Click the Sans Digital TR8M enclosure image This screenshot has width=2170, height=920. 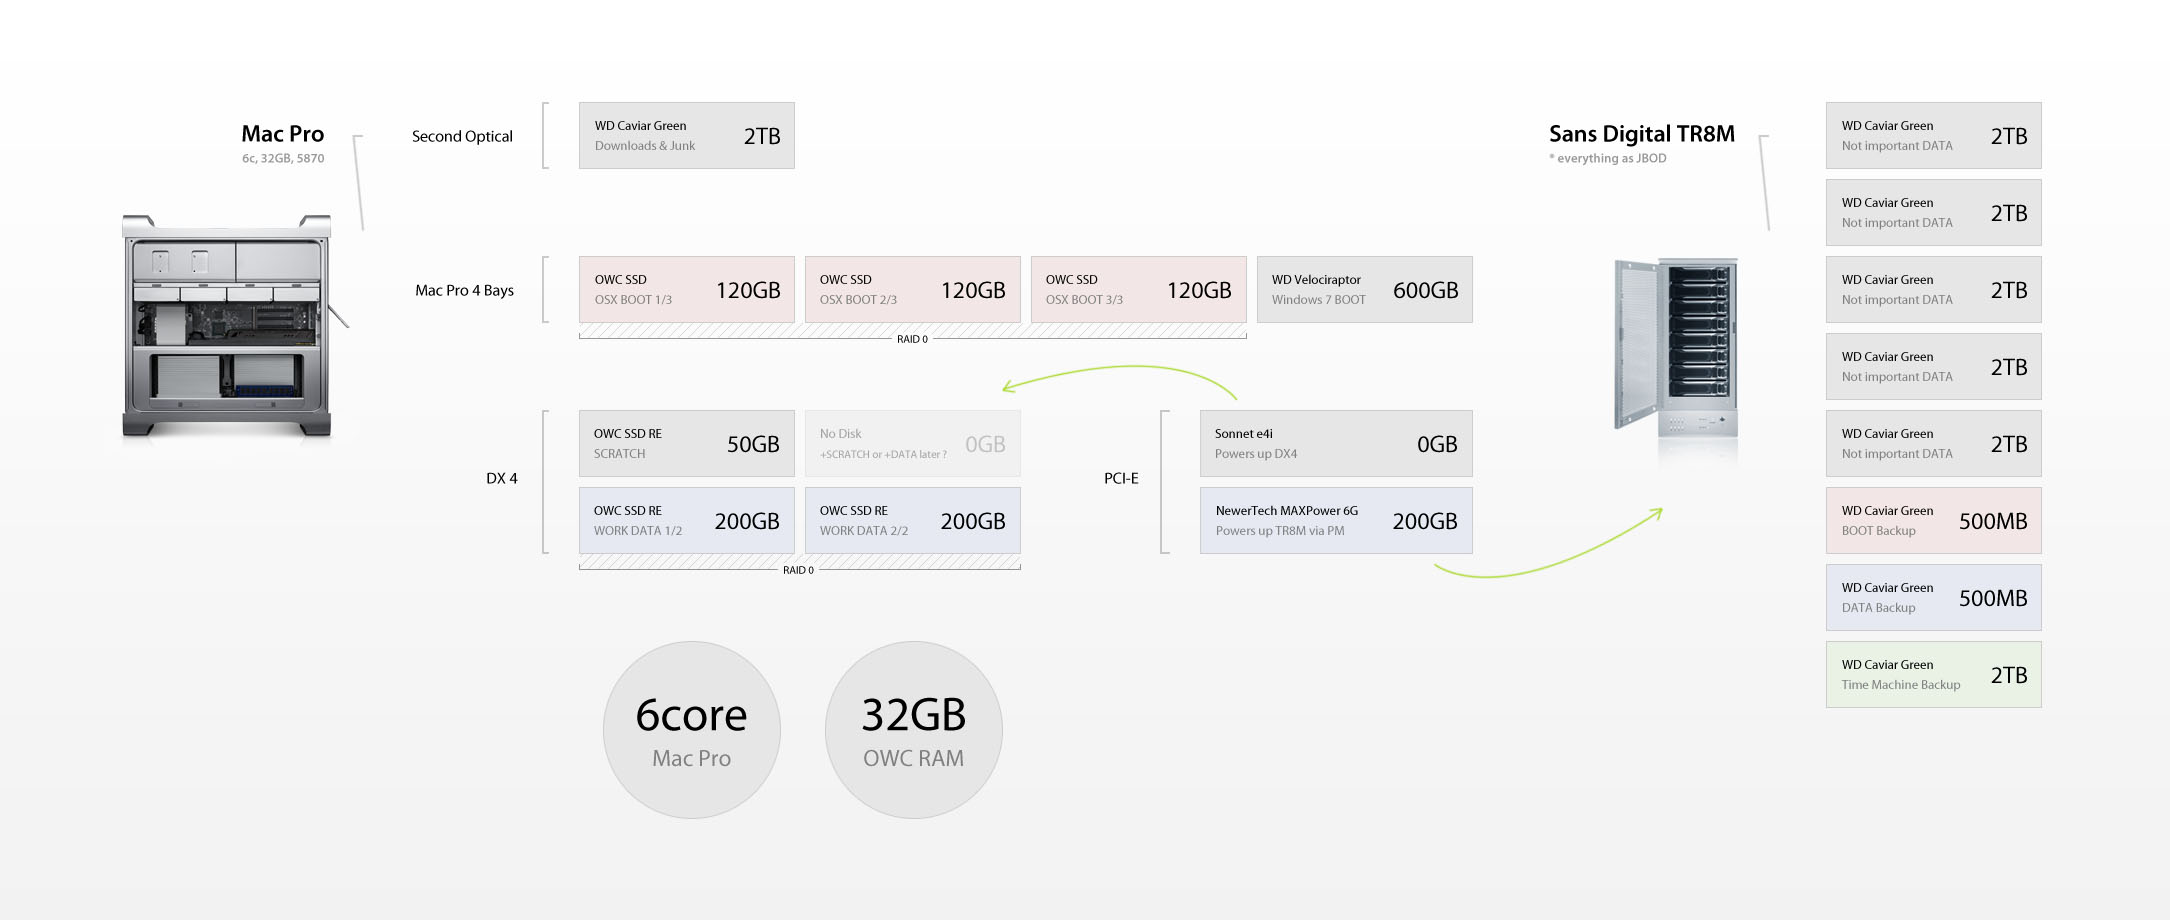pos(1676,347)
